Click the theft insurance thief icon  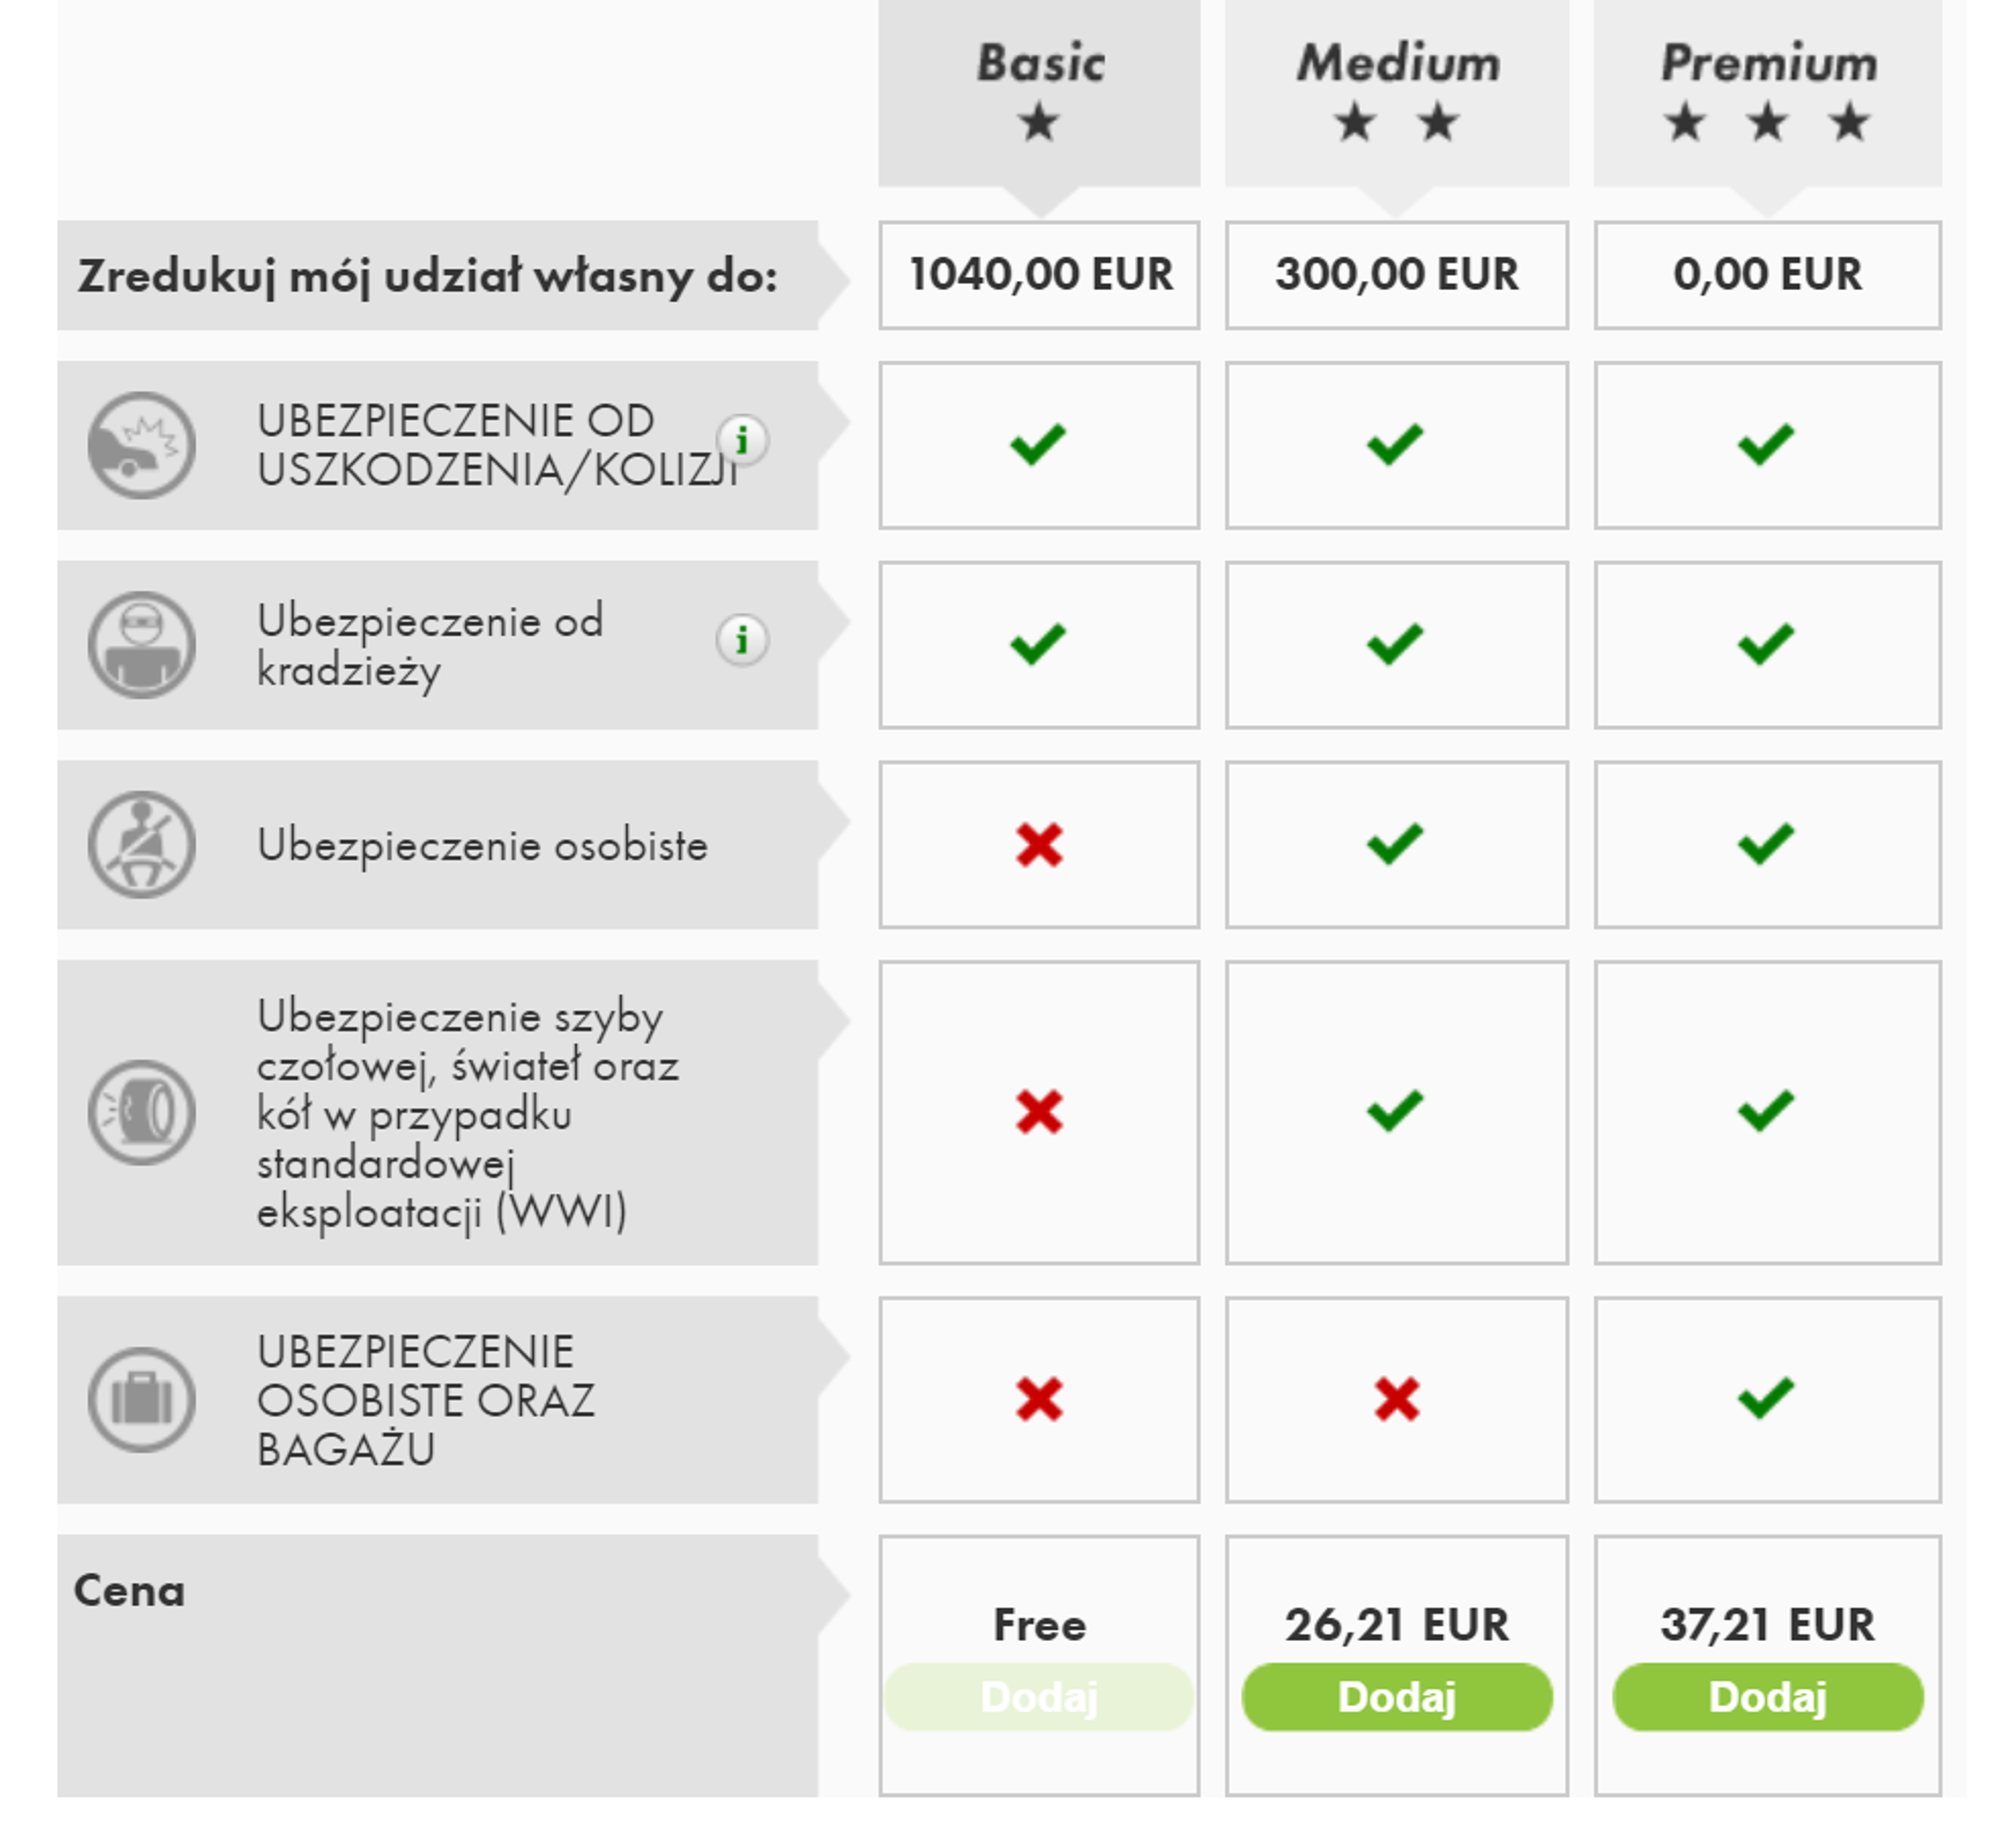tap(141, 645)
